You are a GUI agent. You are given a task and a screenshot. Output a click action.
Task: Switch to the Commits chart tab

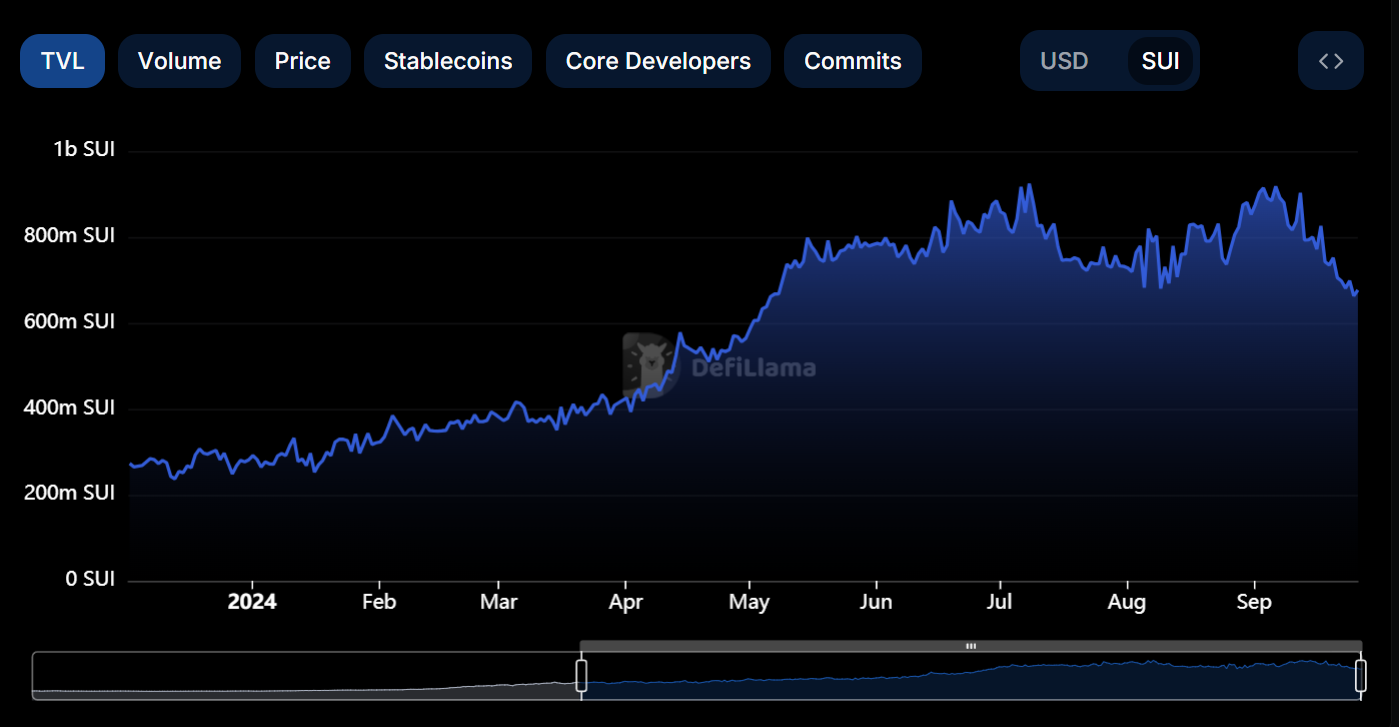pos(853,61)
